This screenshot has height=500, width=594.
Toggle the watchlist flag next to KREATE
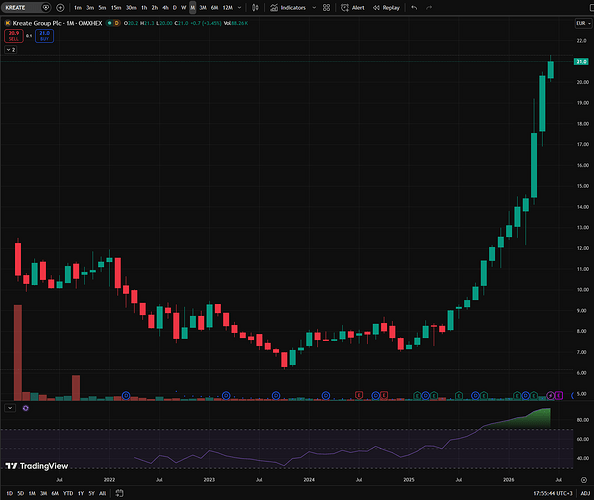point(45,8)
